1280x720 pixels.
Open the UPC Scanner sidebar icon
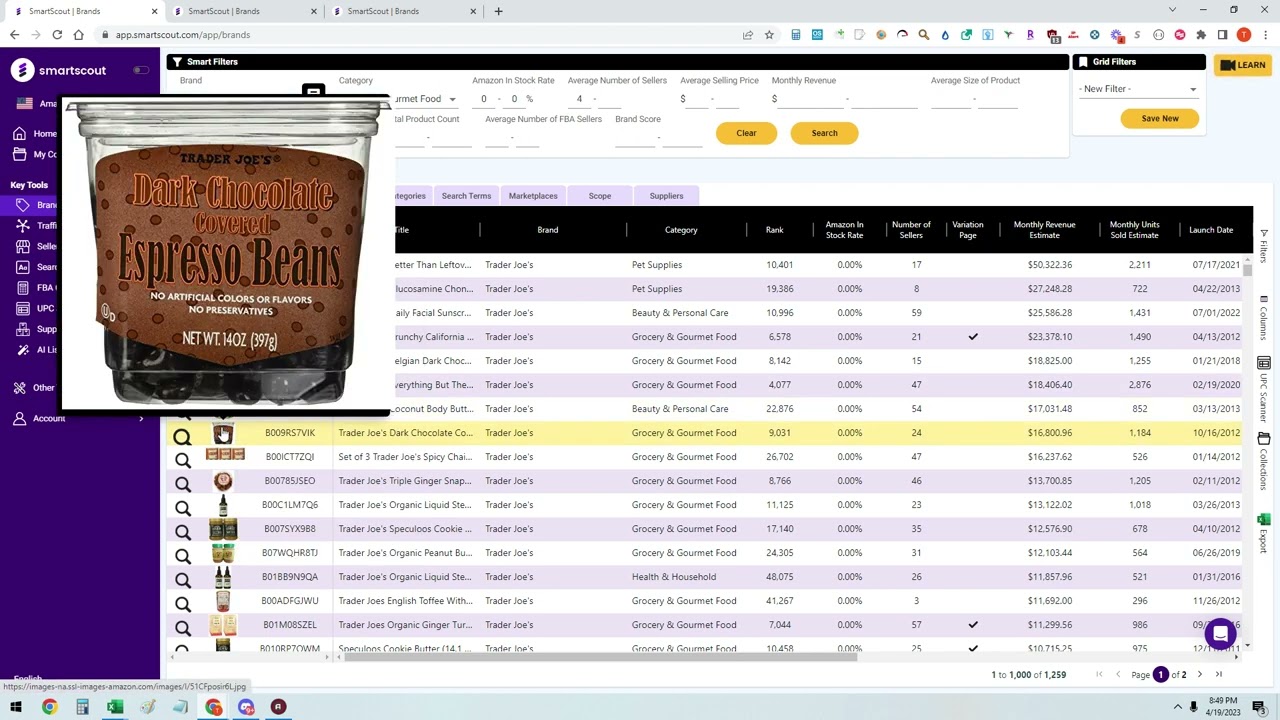point(21,308)
